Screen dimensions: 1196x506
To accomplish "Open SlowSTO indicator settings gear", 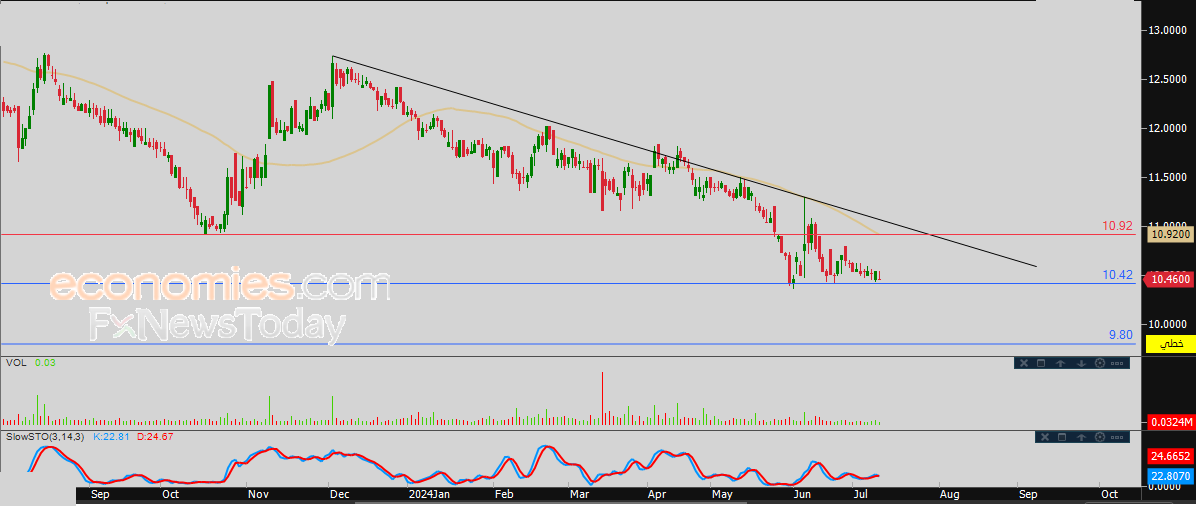I will tap(1100, 437).
